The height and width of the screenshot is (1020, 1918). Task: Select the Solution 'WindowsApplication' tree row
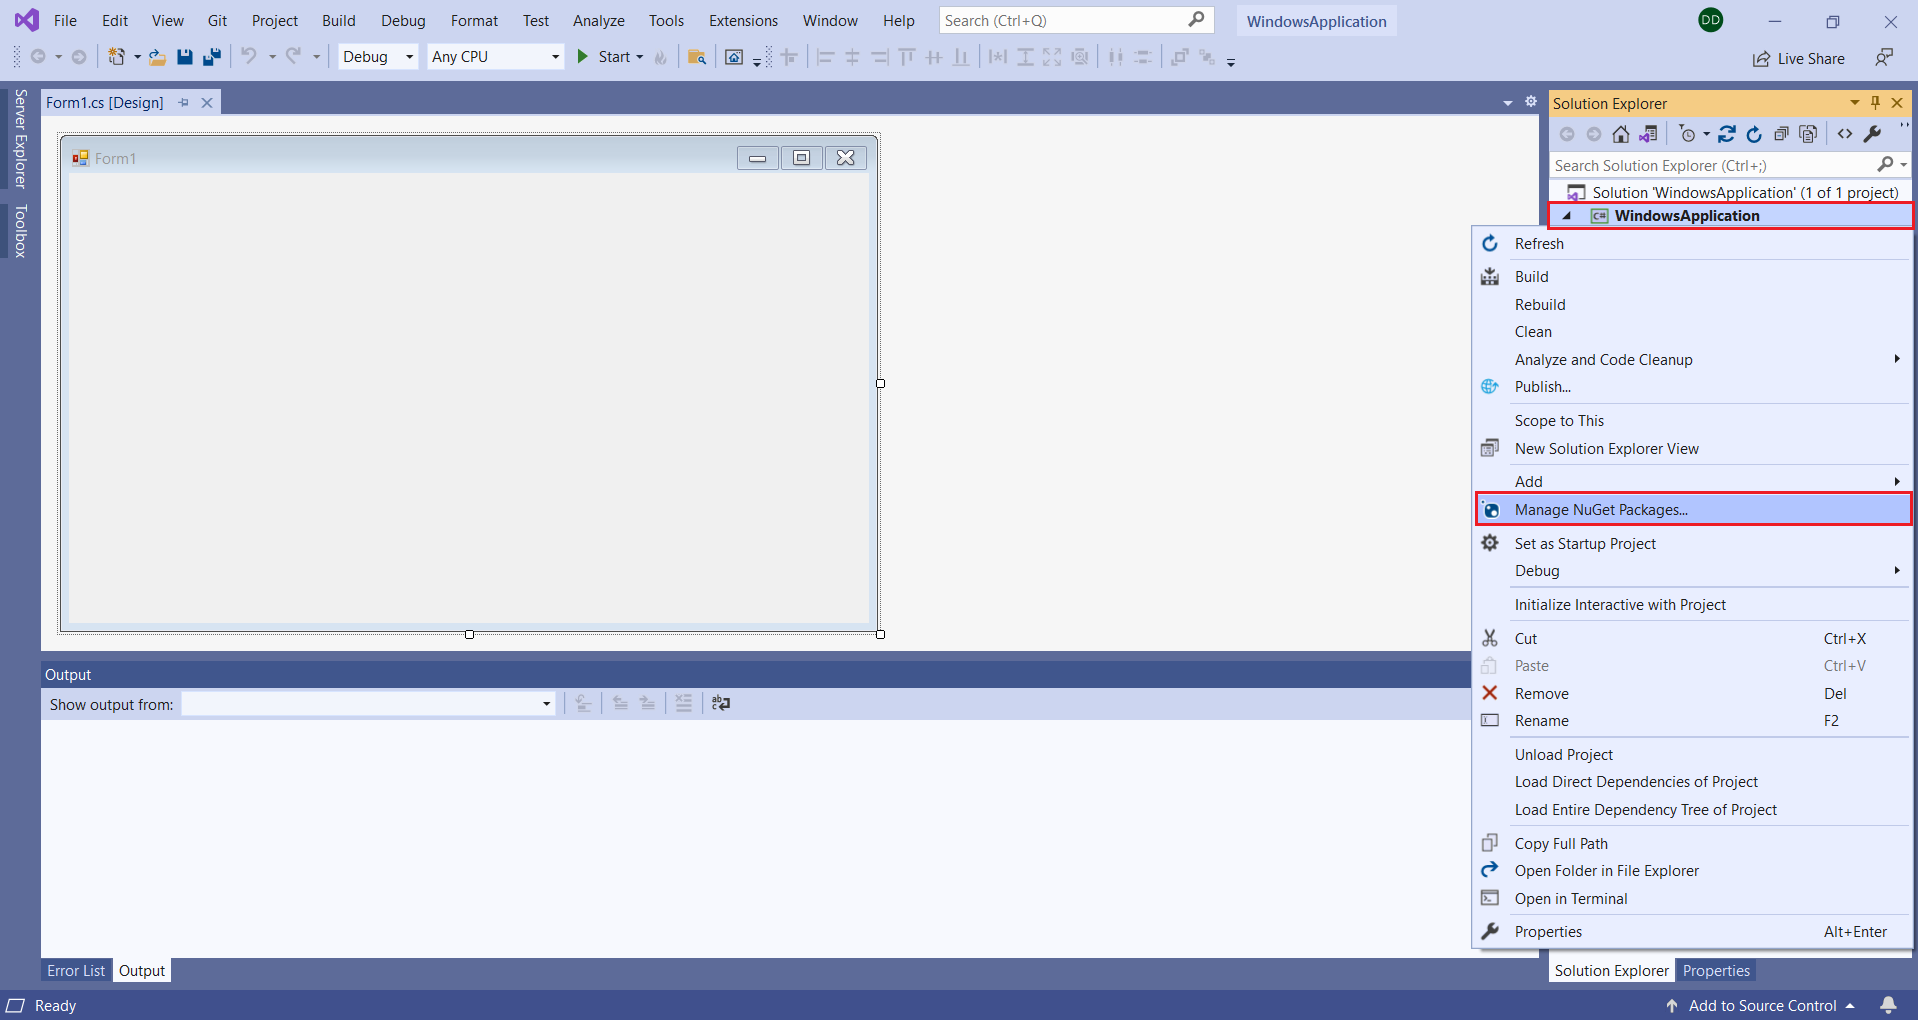(x=1731, y=192)
